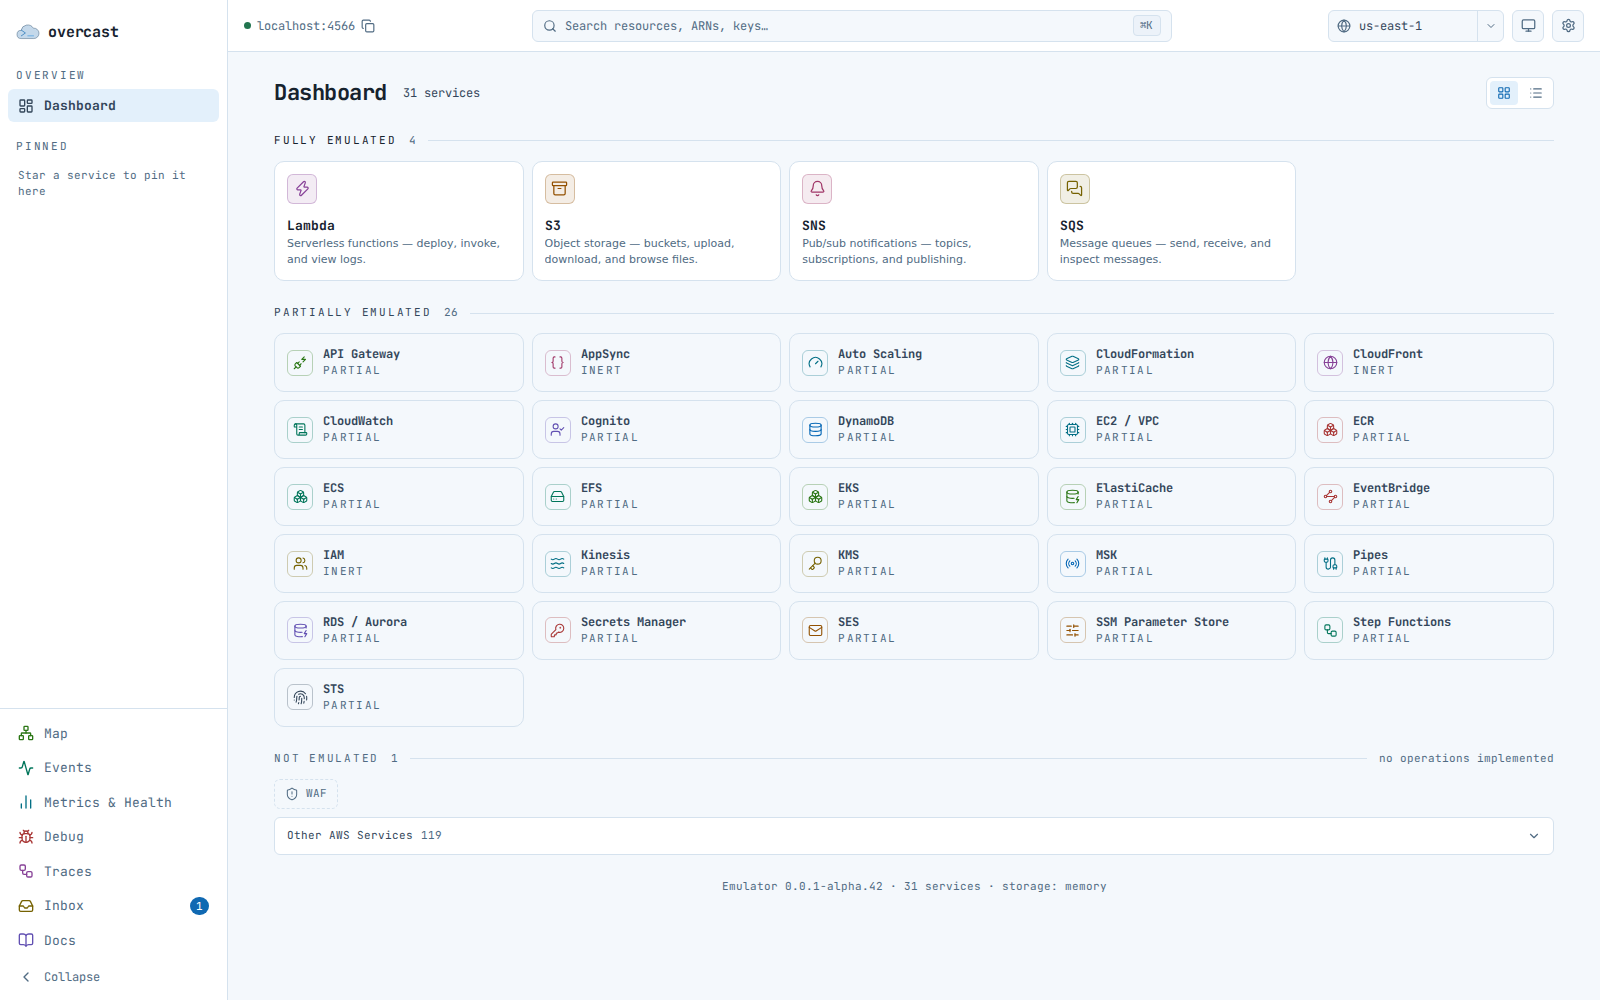The height and width of the screenshot is (1000, 1600).
Task: Click the '31 services' count label
Action: click(441, 93)
